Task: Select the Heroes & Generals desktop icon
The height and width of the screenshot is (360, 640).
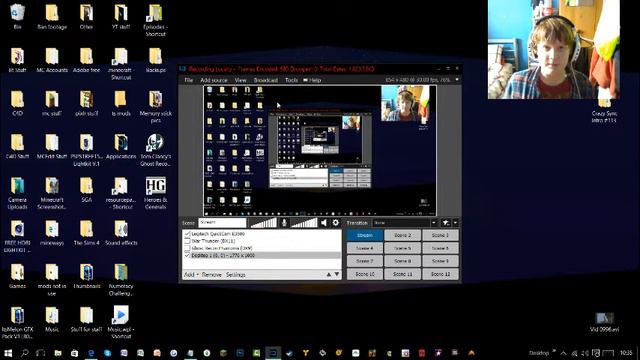Action: click(x=156, y=193)
